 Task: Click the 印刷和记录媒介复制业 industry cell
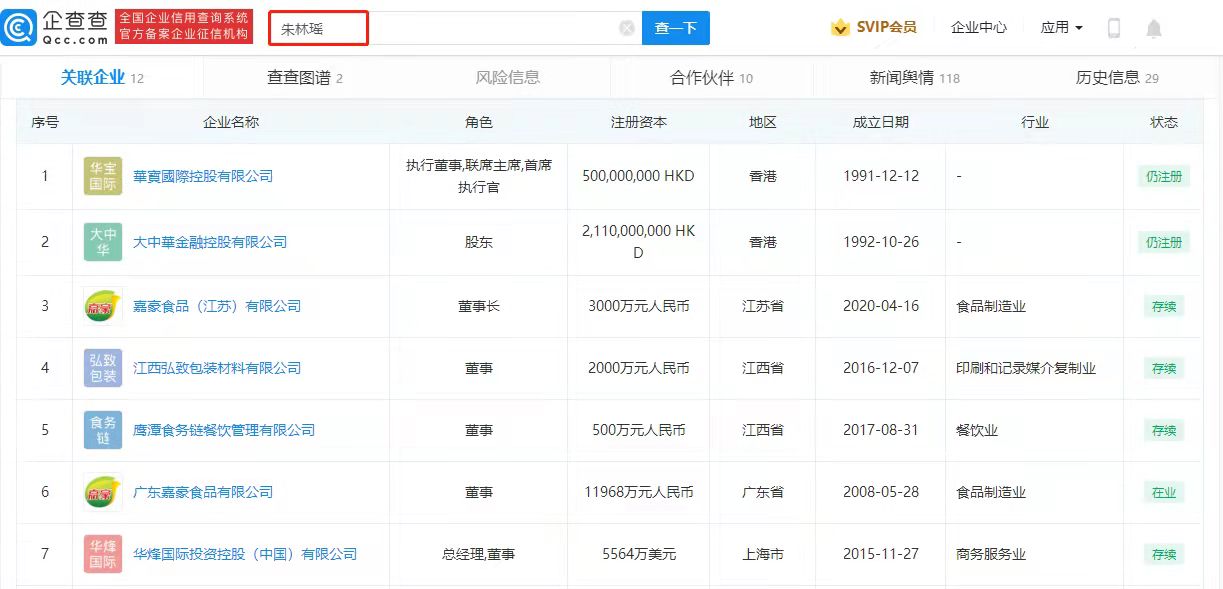point(1026,368)
